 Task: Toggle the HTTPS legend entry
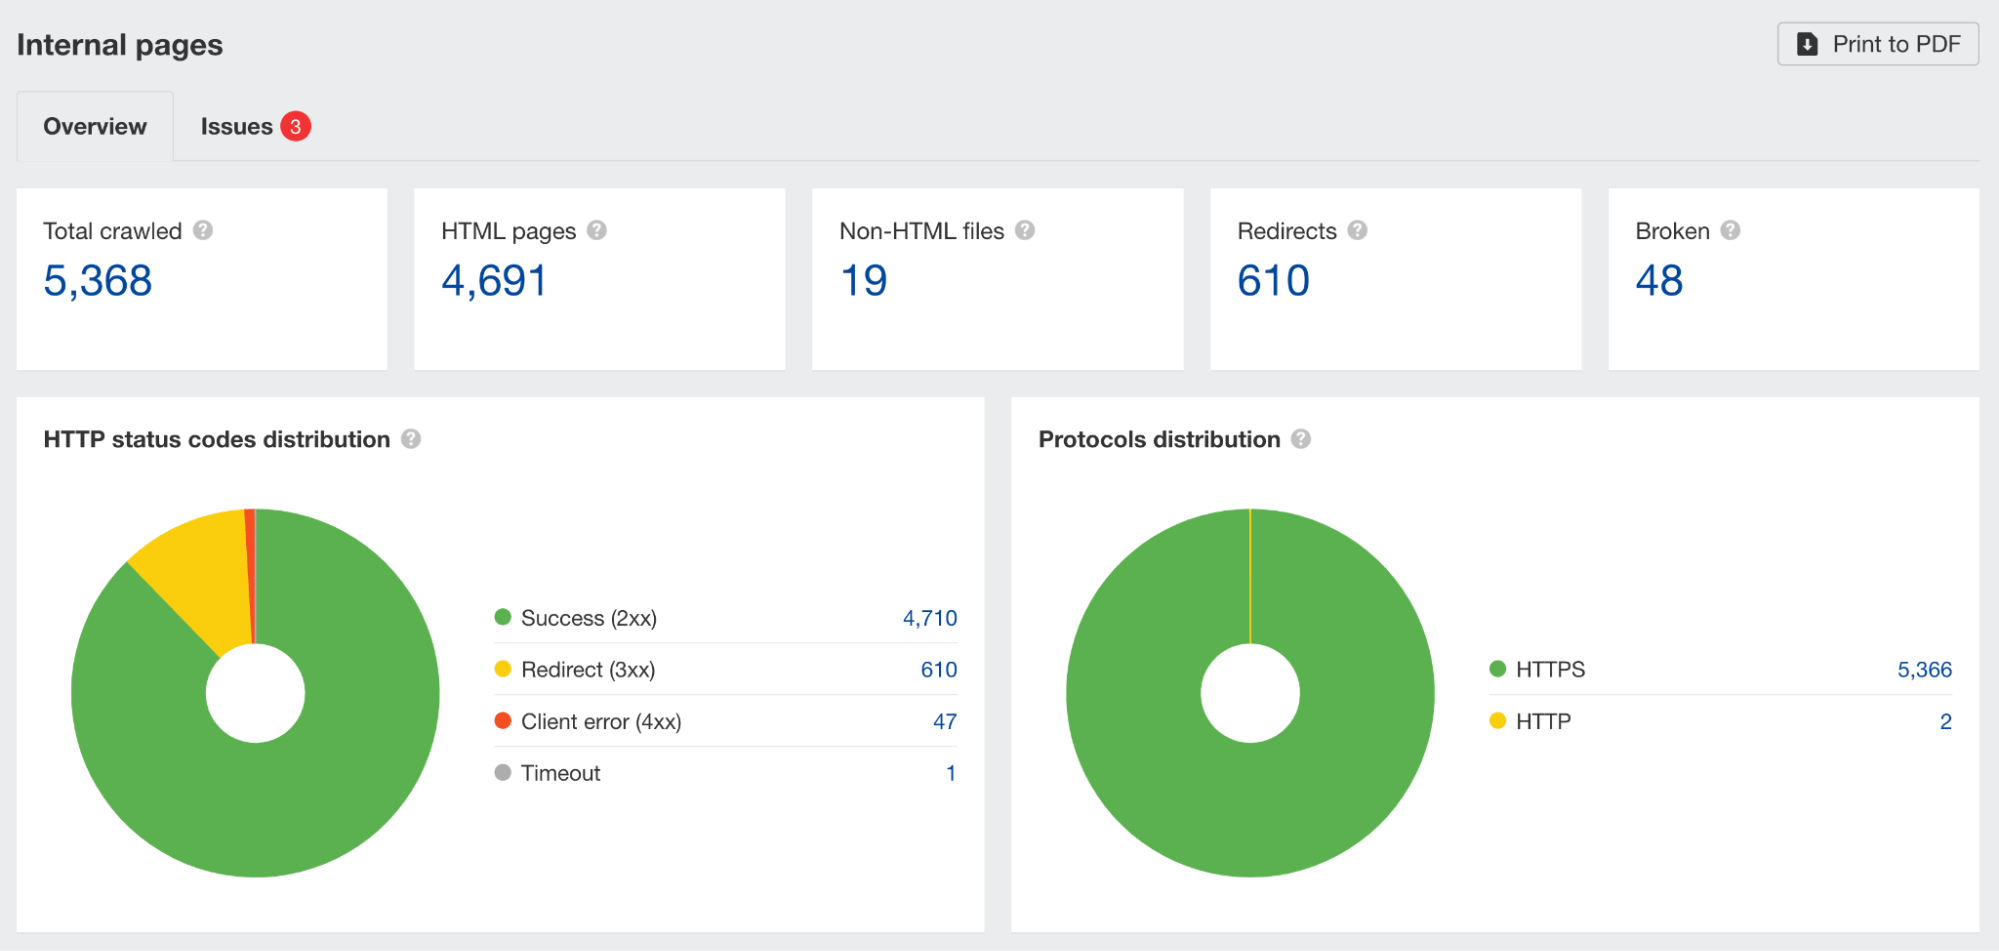[1550, 669]
